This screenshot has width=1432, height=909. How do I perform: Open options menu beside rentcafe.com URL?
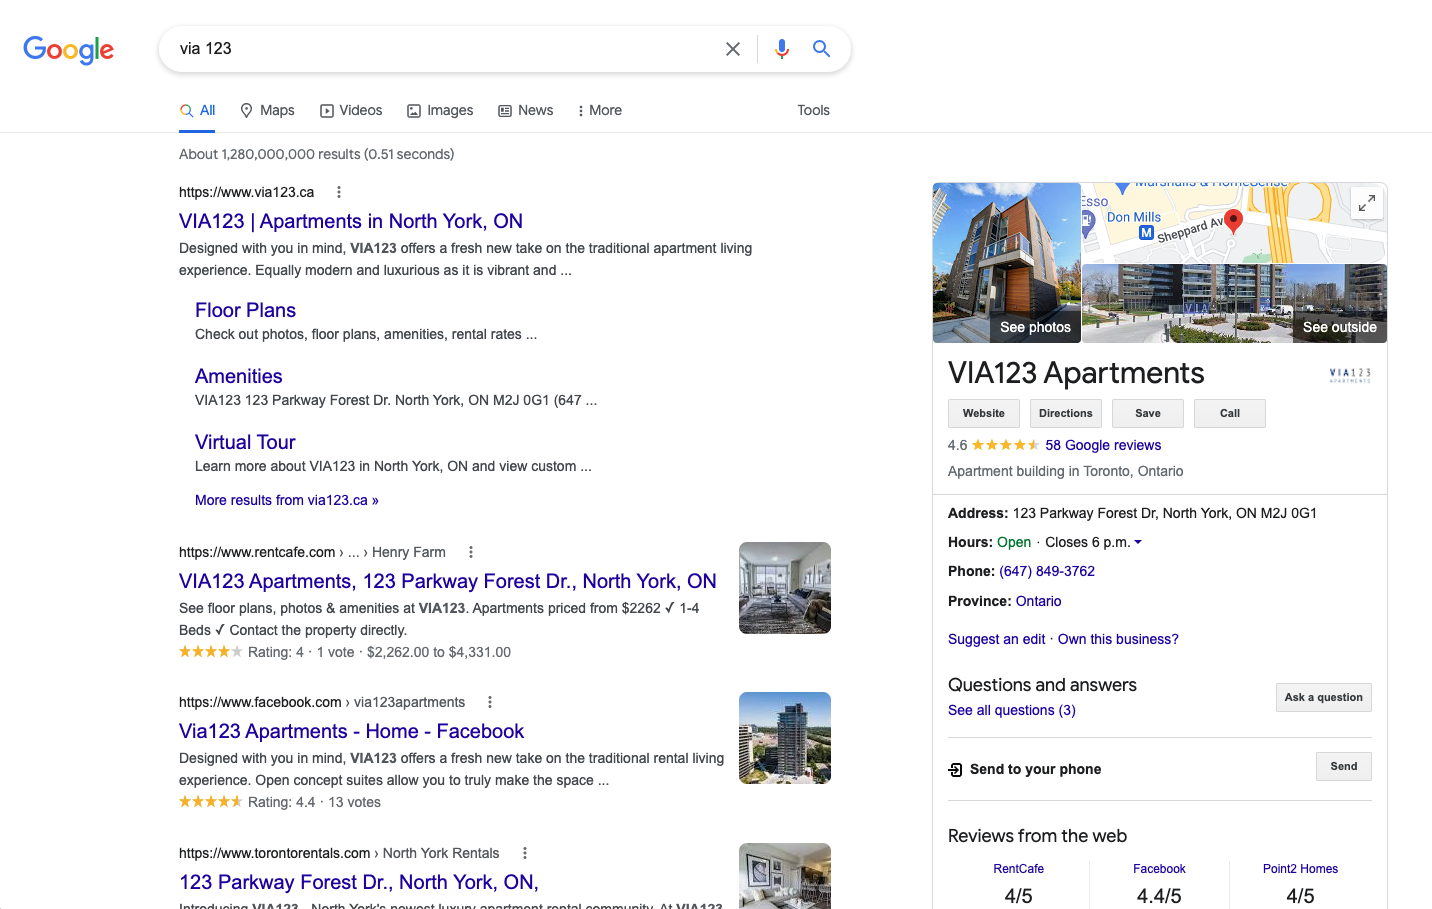click(471, 552)
